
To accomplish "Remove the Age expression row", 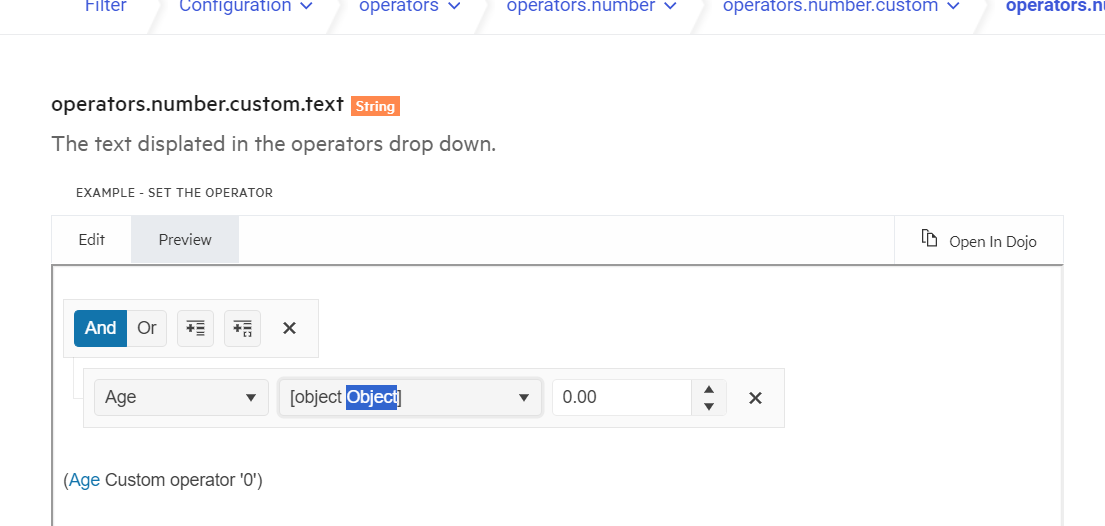I will pos(755,398).
